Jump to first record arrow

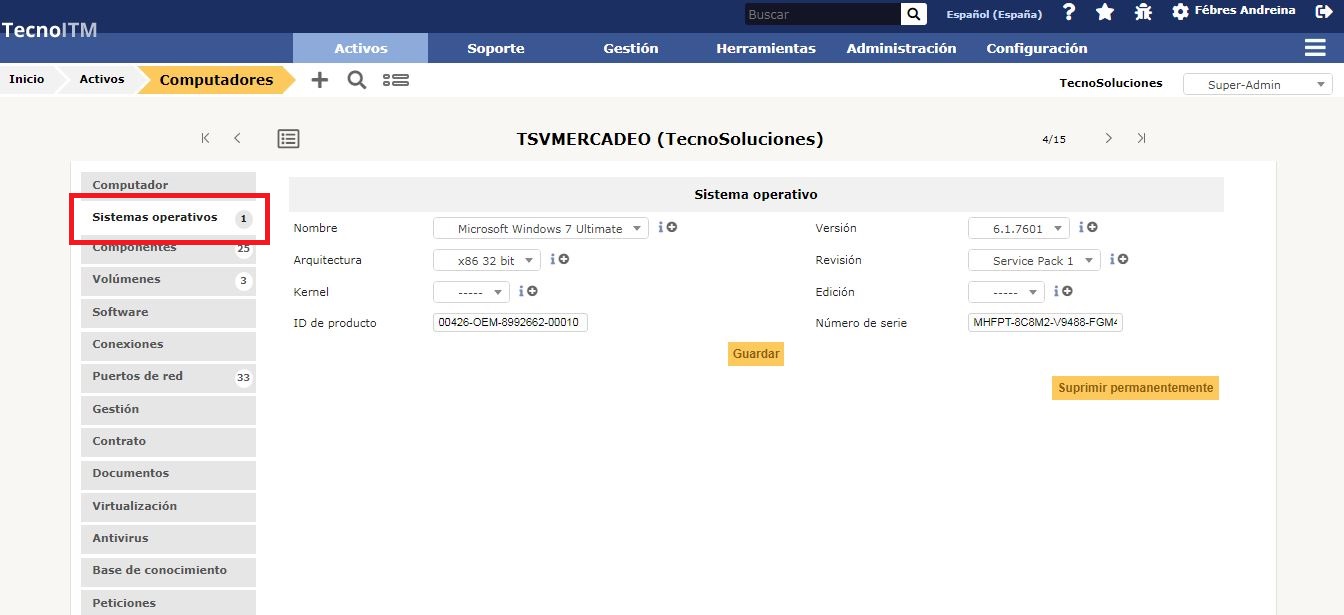pos(205,139)
